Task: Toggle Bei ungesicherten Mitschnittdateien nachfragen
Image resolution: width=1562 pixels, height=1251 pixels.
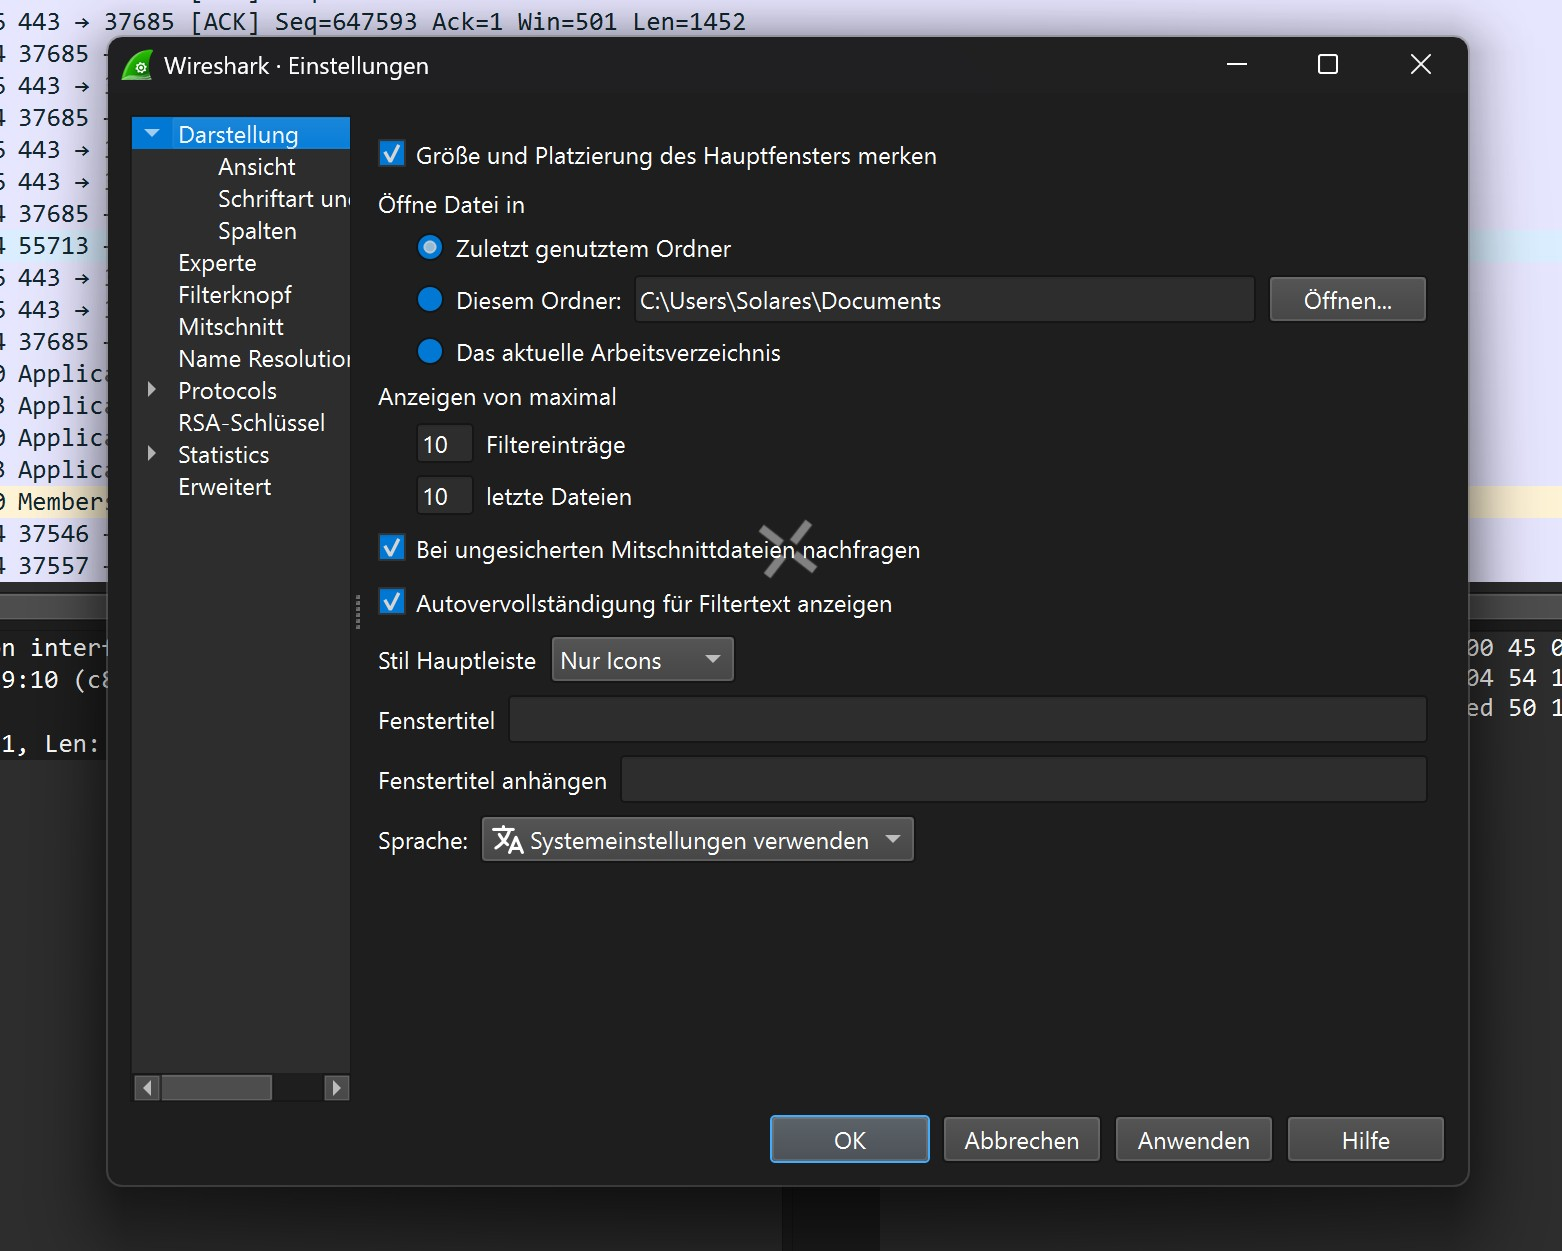Action: coord(392,549)
